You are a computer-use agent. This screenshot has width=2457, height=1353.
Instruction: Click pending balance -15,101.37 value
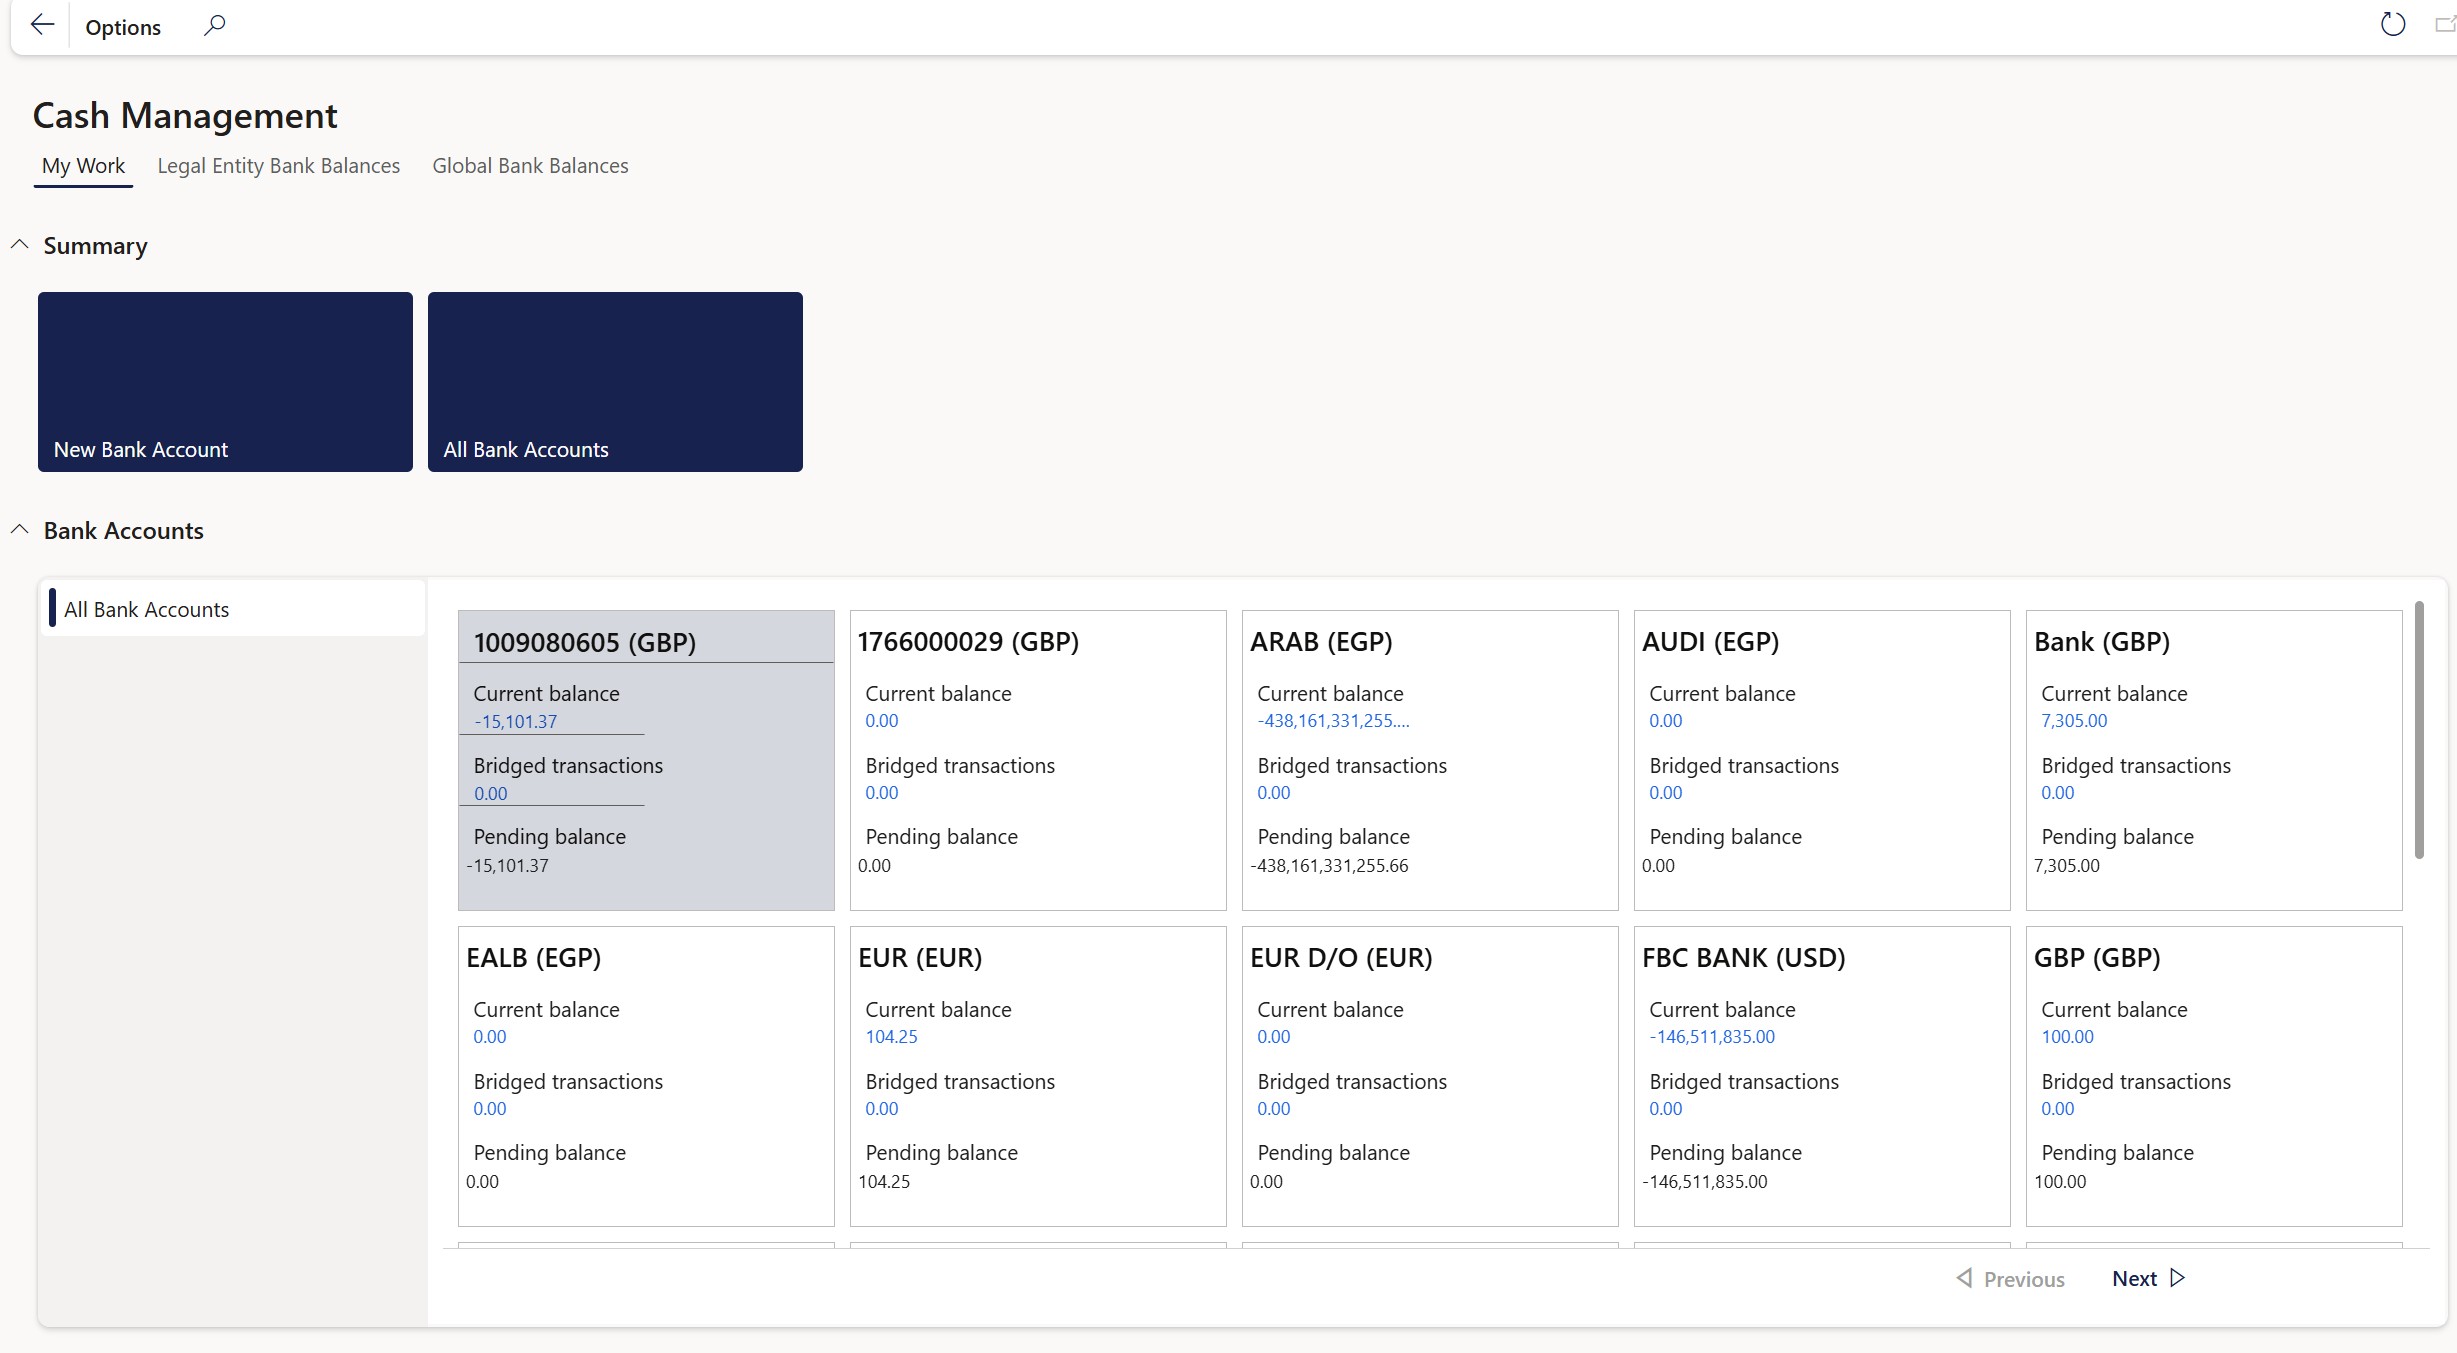click(507, 866)
